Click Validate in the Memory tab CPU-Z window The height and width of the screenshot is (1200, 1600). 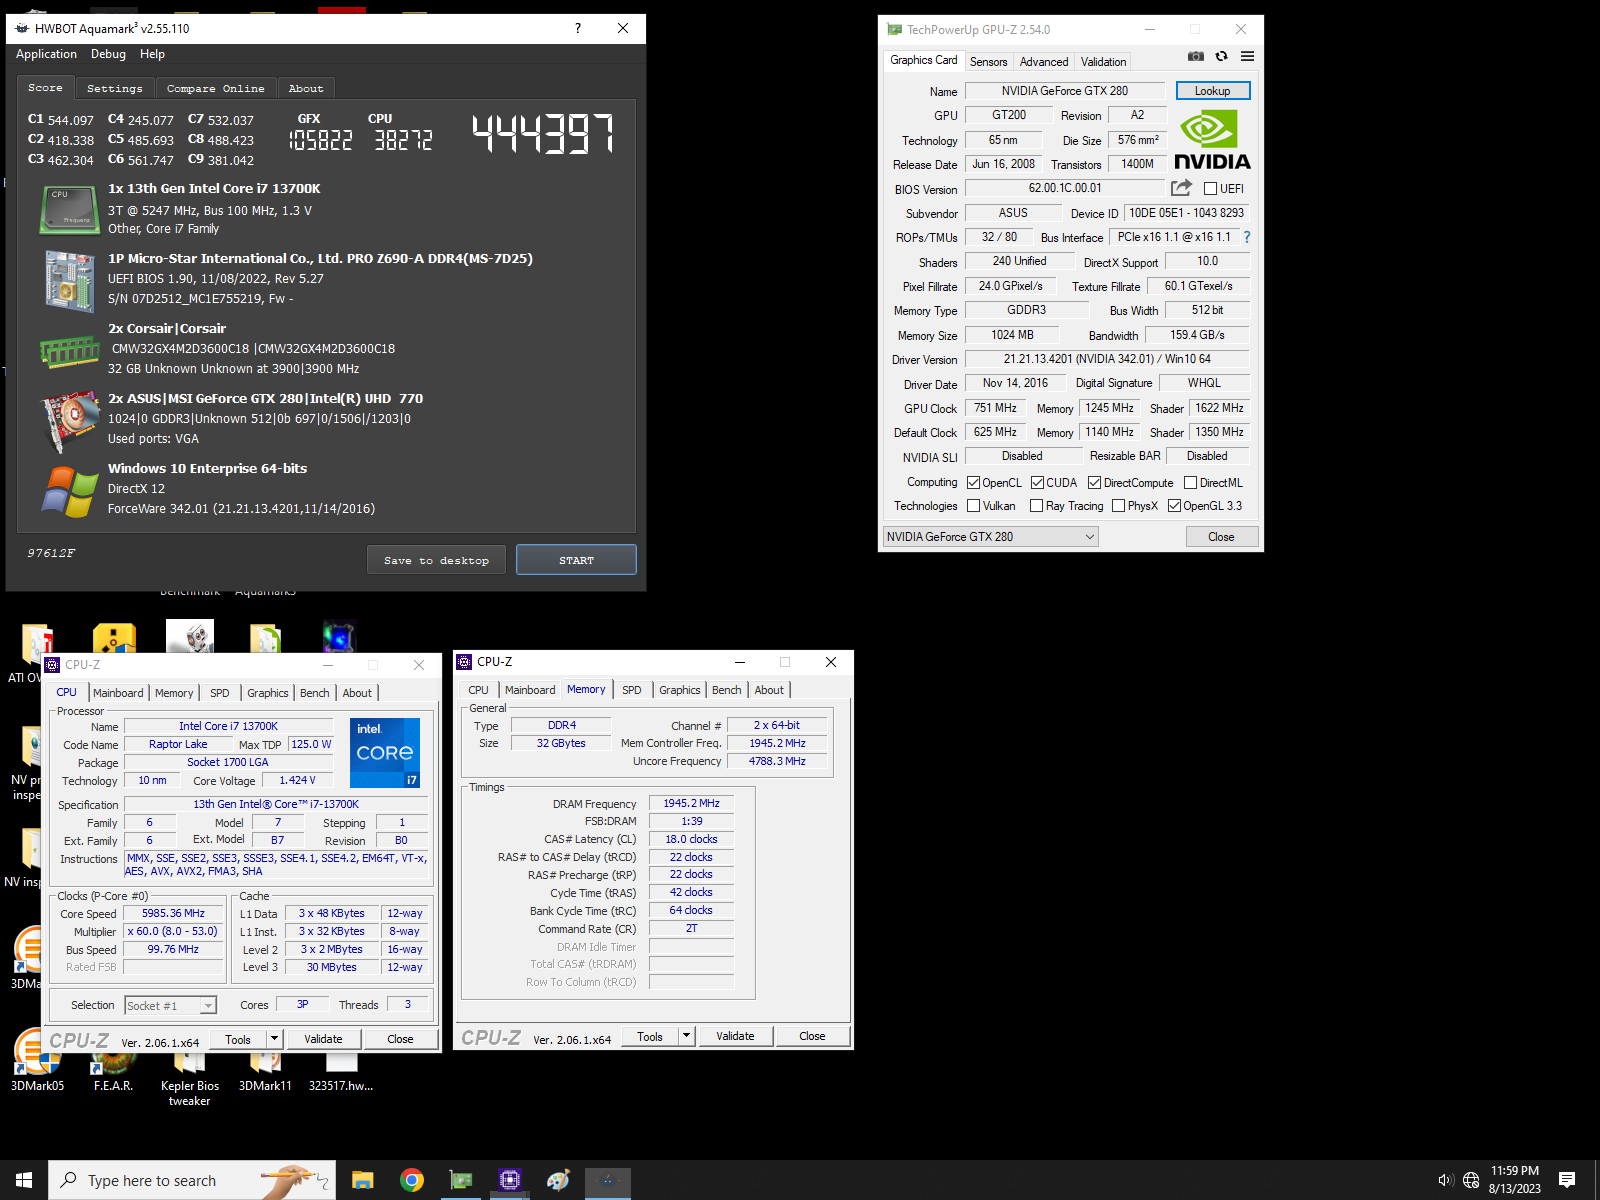coord(735,1036)
